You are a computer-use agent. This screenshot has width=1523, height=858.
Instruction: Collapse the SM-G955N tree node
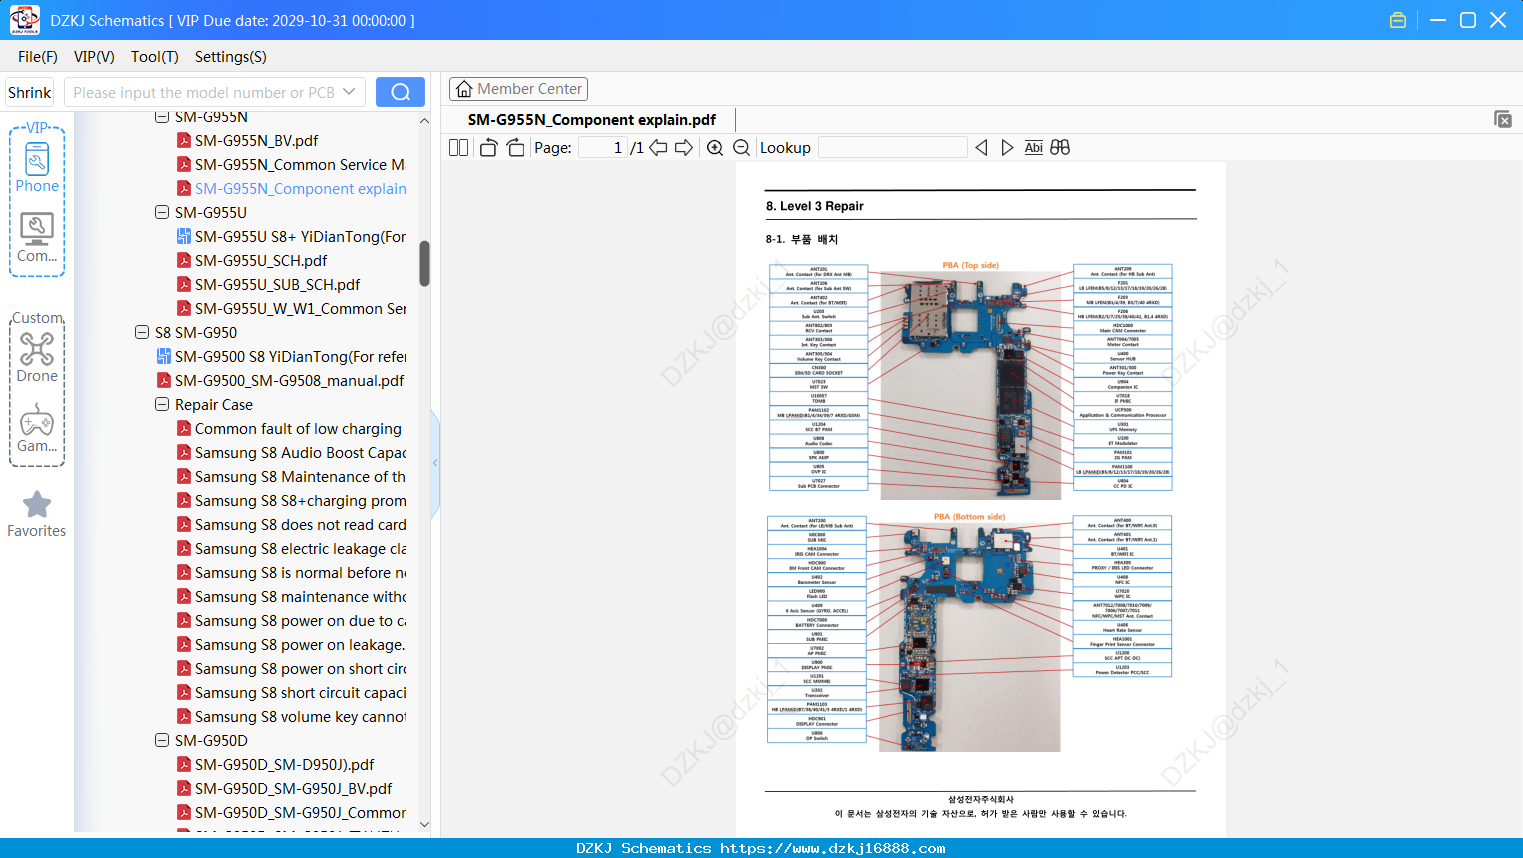[x=162, y=117]
